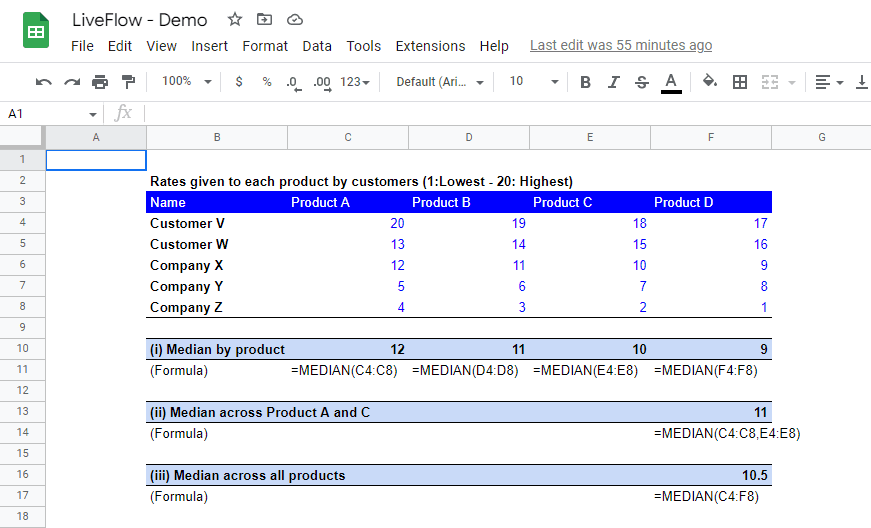Open the font size 10 dropdown
This screenshot has height=528, width=871.
coord(533,82)
